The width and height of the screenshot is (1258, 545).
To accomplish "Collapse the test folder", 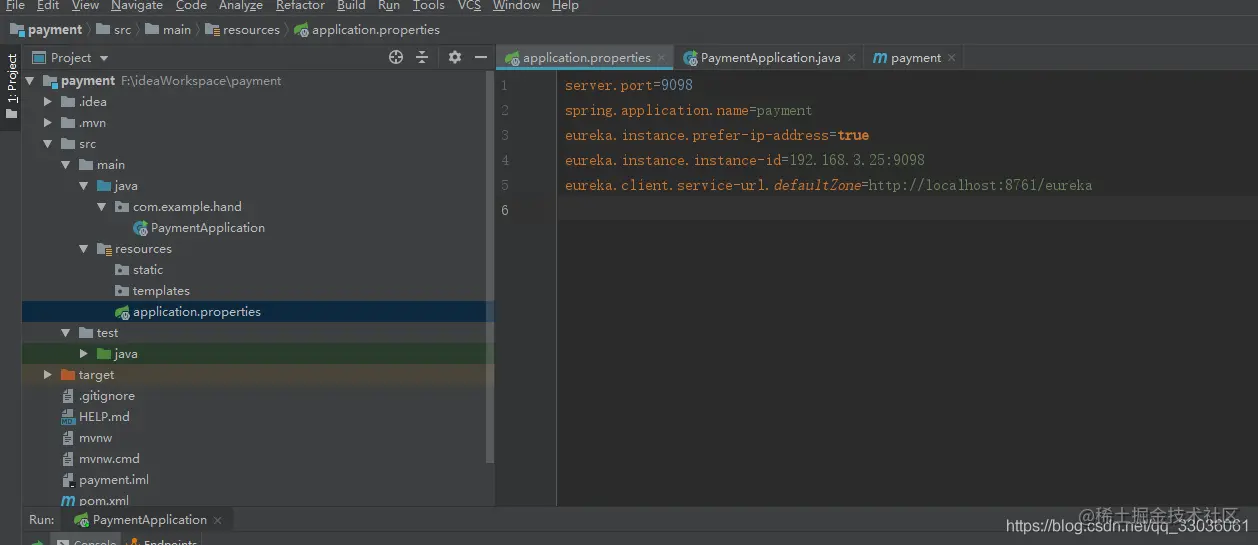I will (66, 333).
